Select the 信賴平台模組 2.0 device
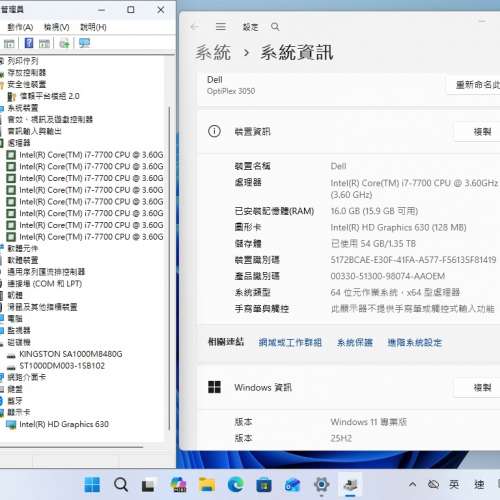500x500 pixels. point(49,96)
